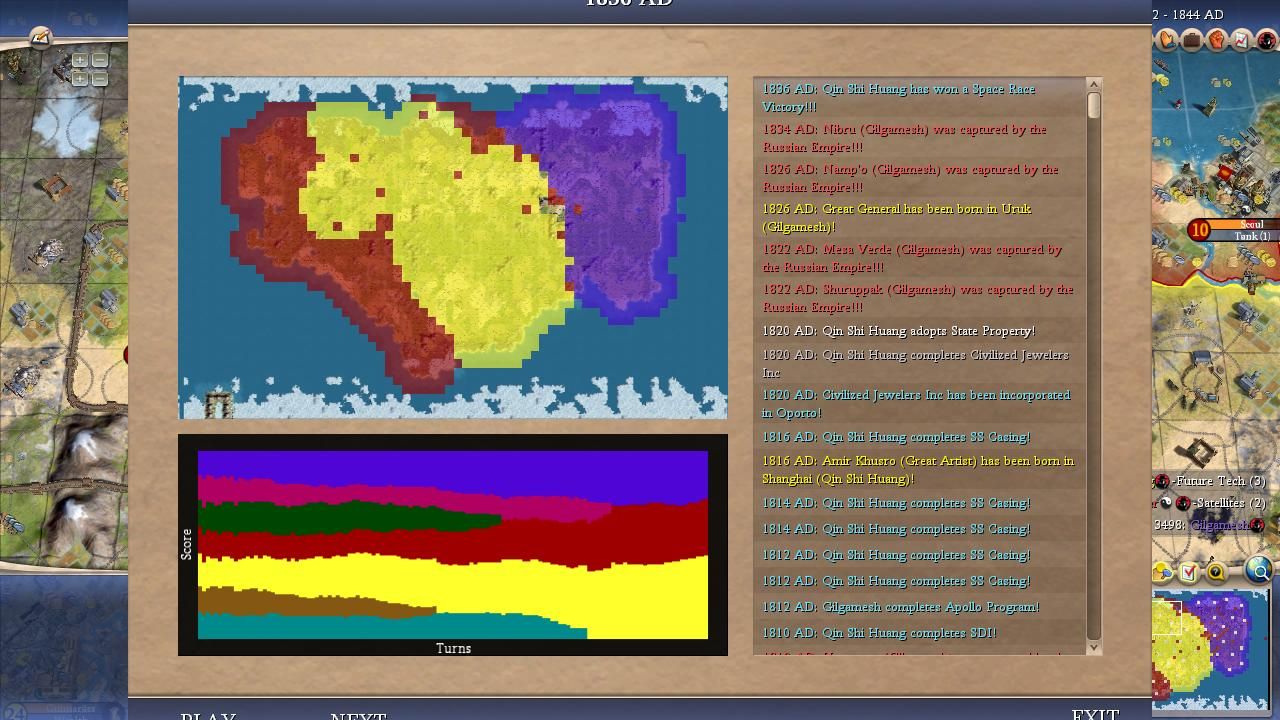
Task: Select the 1816 AD 'completes SS Casing' entry
Action: click(x=919, y=437)
